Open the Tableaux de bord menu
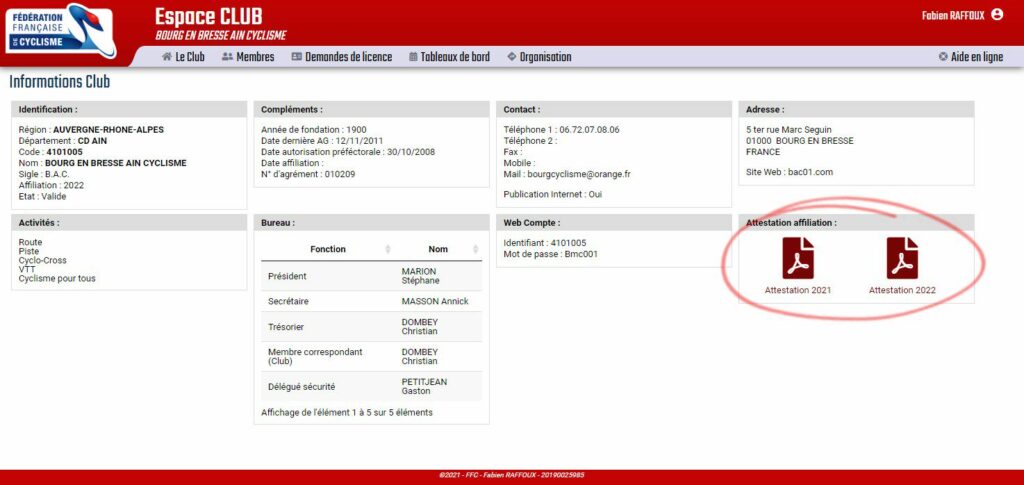The image size is (1024, 485). (x=455, y=57)
